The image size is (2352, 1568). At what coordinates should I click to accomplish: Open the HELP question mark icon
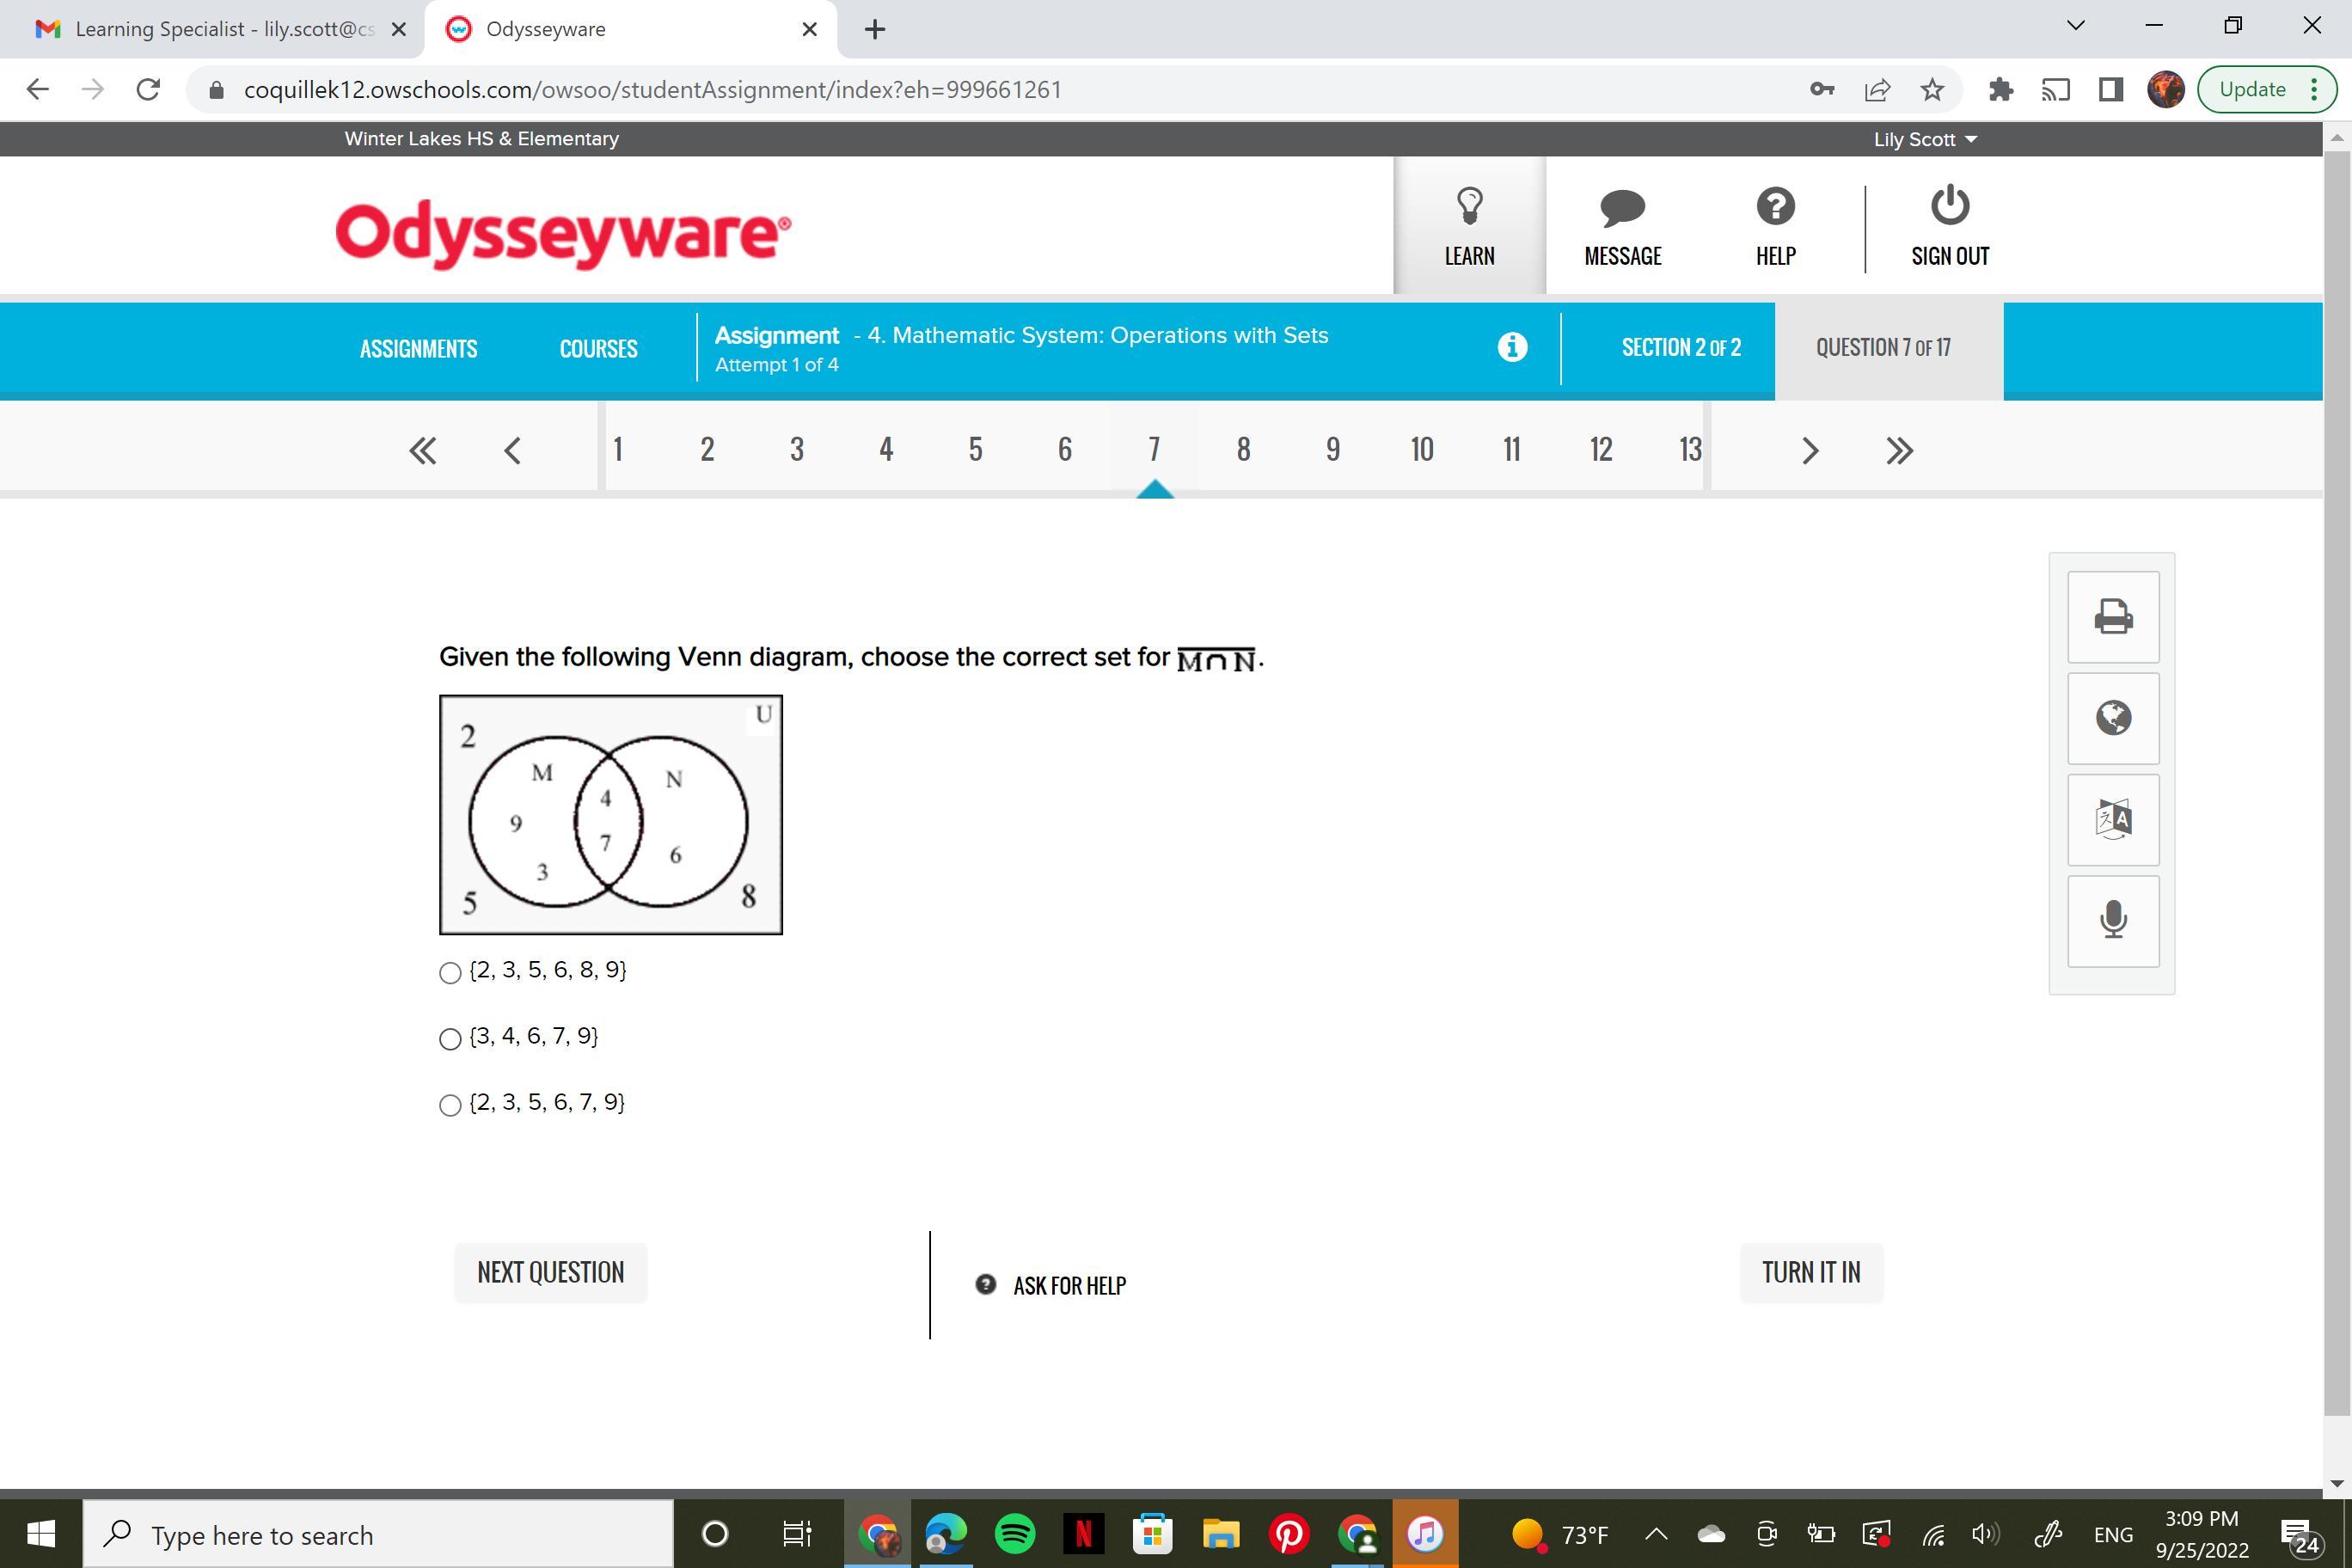[x=1775, y=207]
